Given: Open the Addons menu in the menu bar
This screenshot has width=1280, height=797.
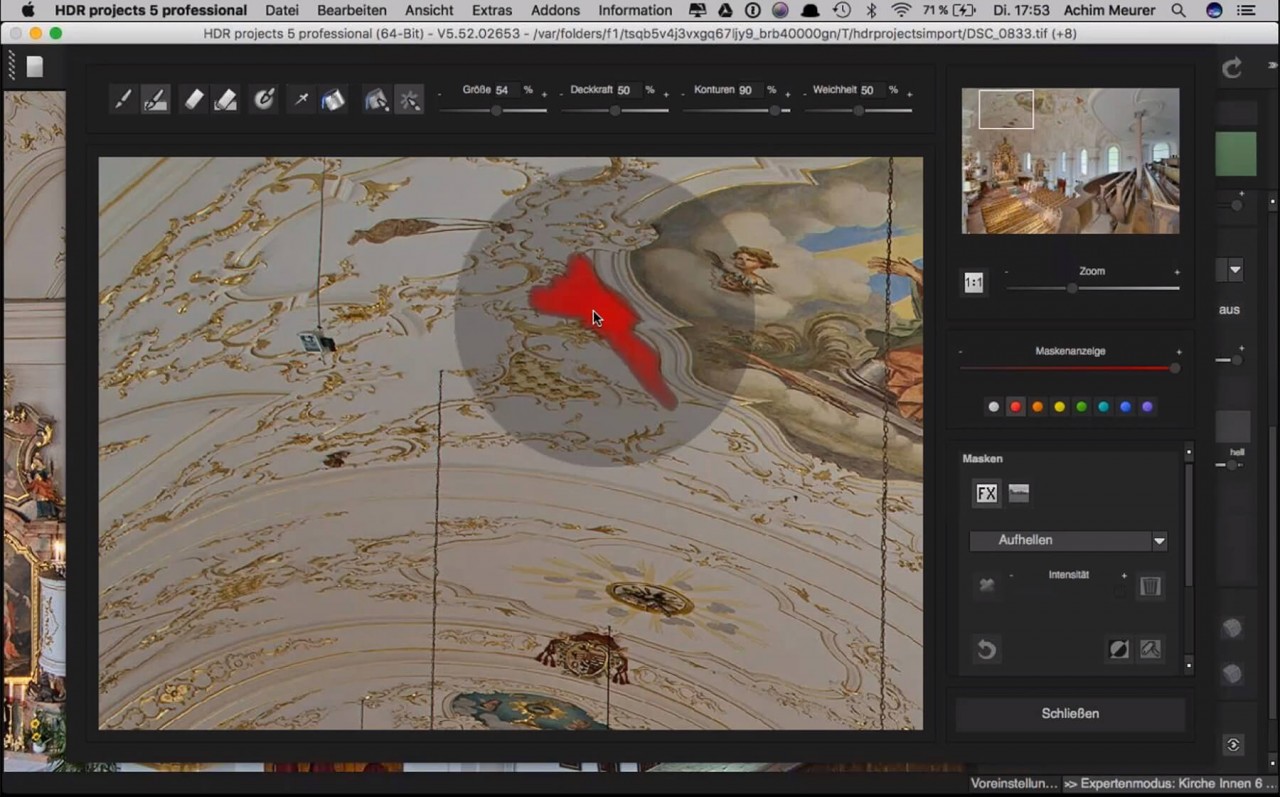Looking at the screenshot, I should [x=555, y=10].
